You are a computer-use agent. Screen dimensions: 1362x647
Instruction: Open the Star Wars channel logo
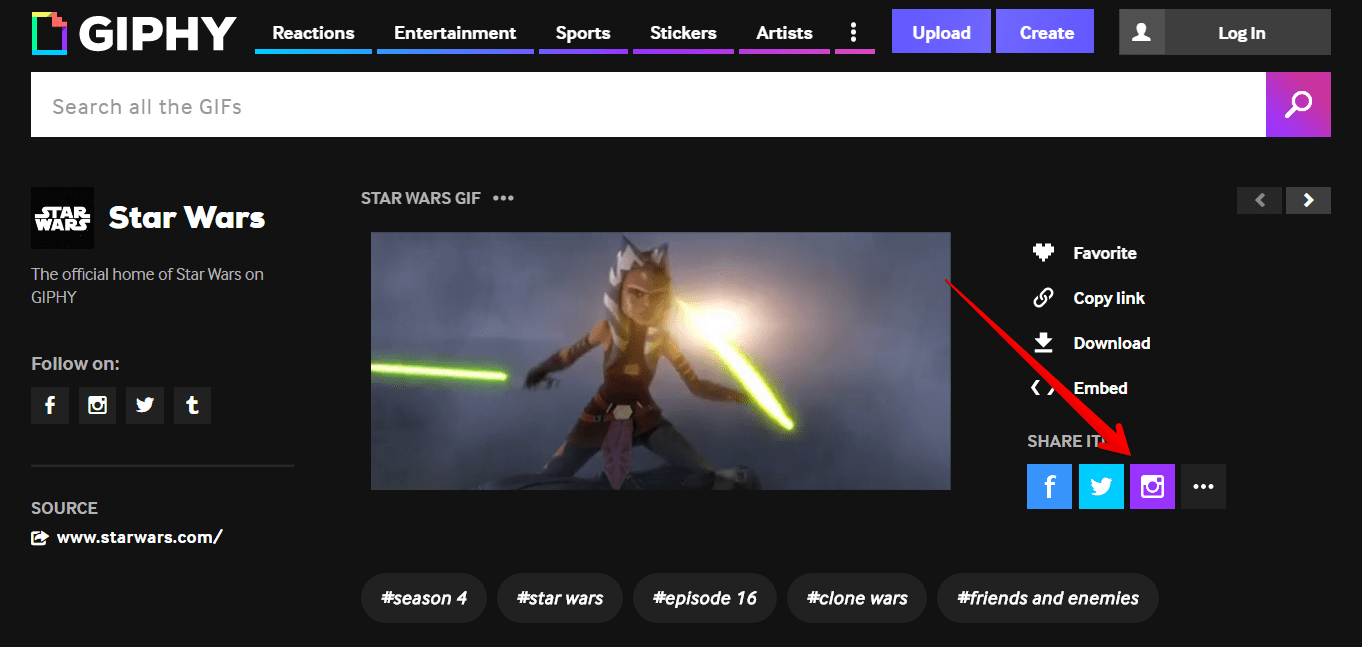(x=62, y=218)
